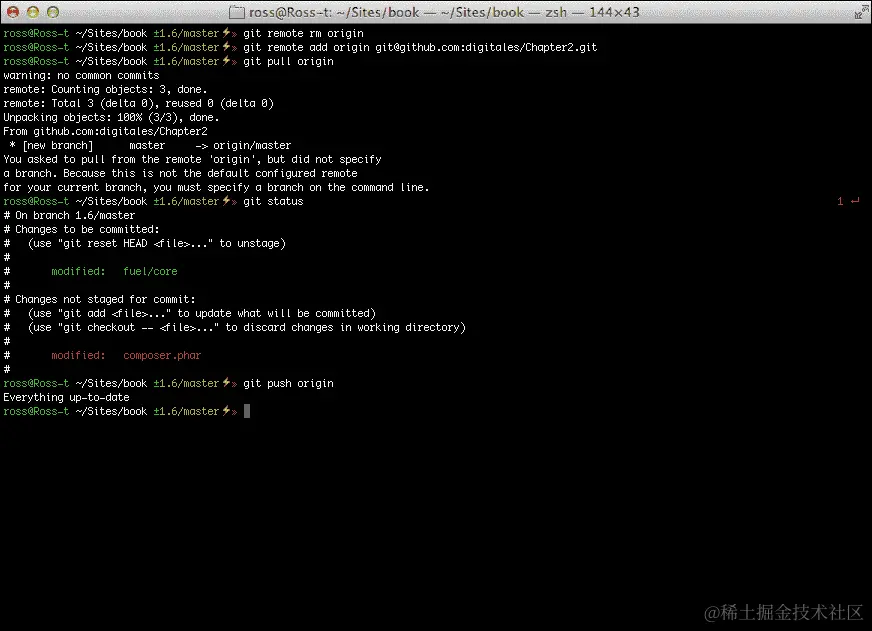Click the window title "ross@Ross-t: ~/Sites/book"
The width and height of the screenshot is (872, 631).
tap(334, 12)
